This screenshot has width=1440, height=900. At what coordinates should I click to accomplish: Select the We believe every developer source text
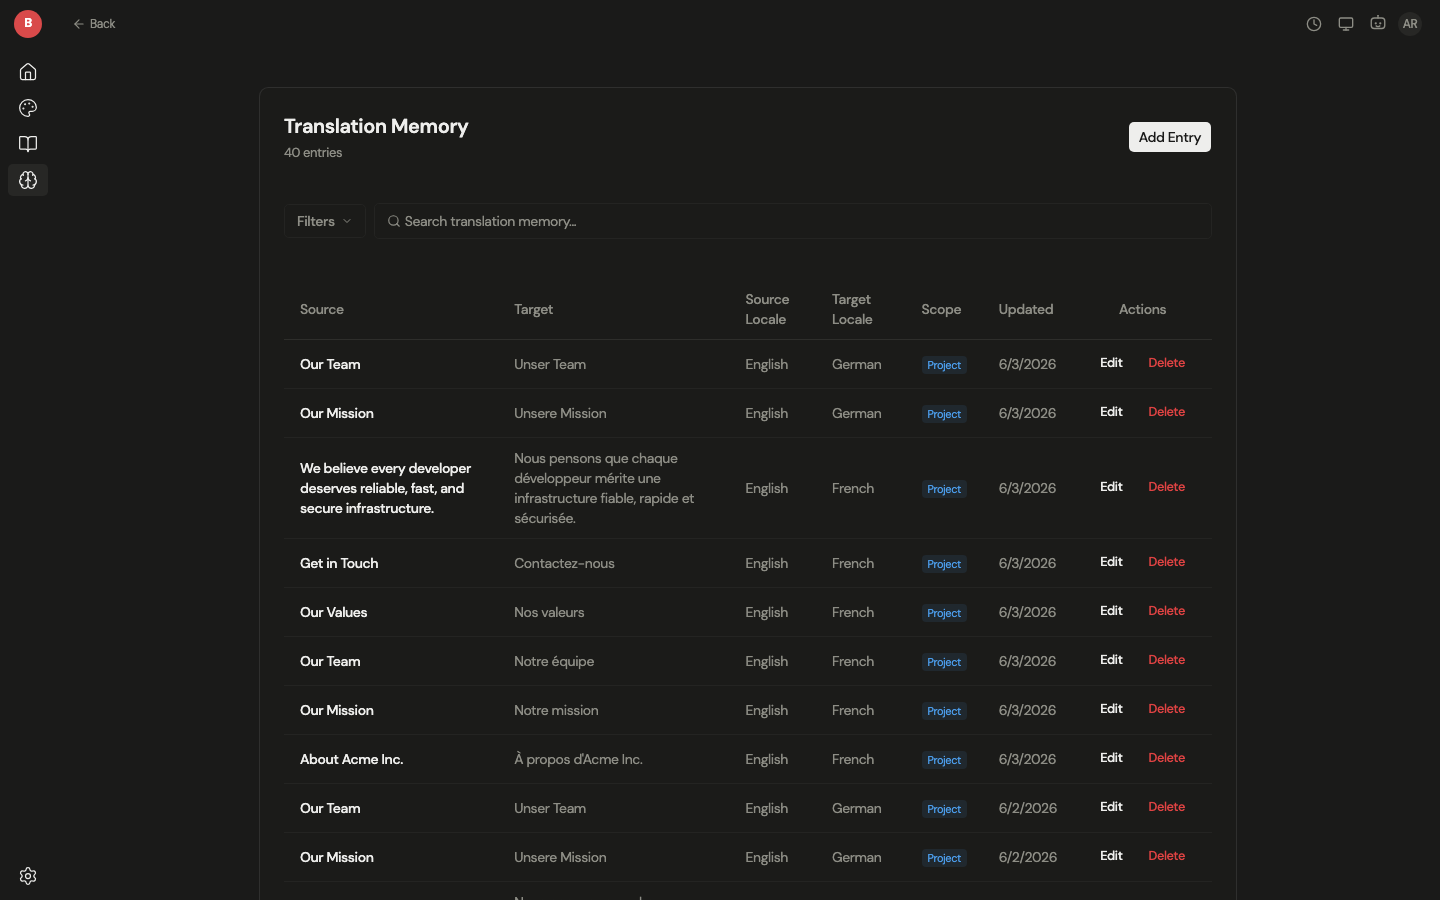click(385, 488)
